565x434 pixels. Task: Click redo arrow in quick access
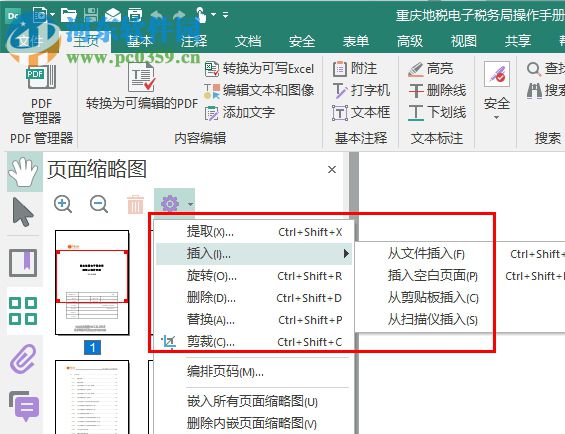[x=179, y=15]
